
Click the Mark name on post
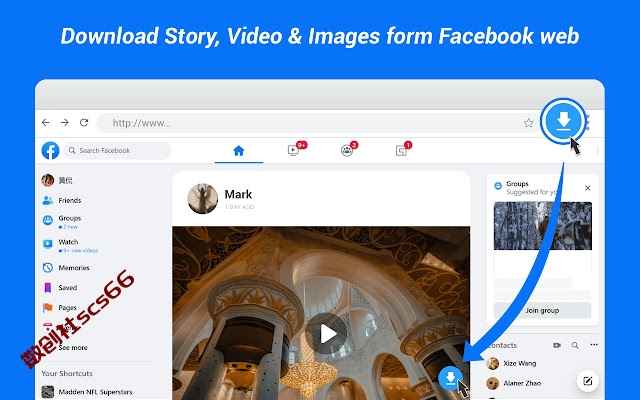pos(238,194)
